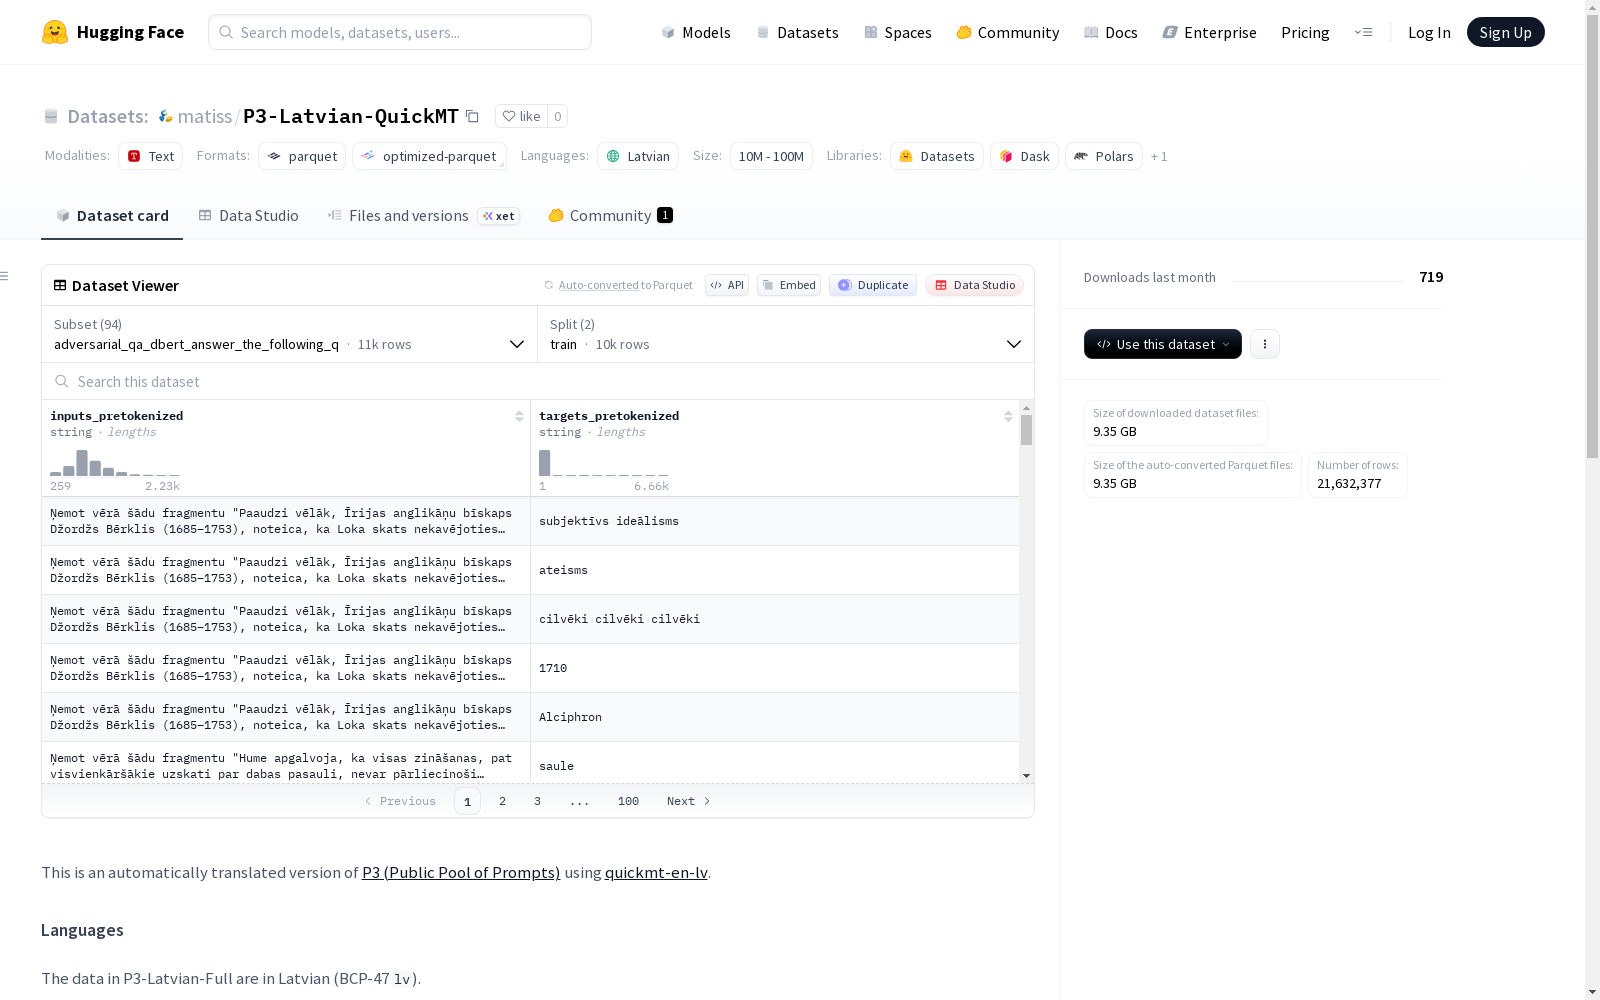Click the matiss author link
The height and width of the screenshot is (1000, 1600).
205,117
